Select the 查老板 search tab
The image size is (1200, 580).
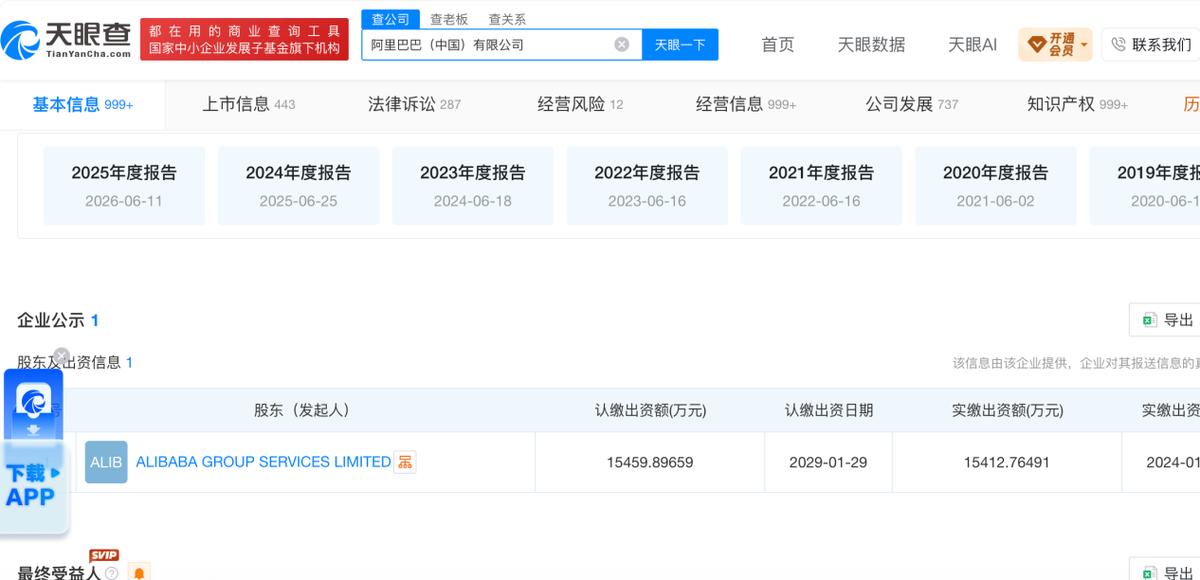449,19
